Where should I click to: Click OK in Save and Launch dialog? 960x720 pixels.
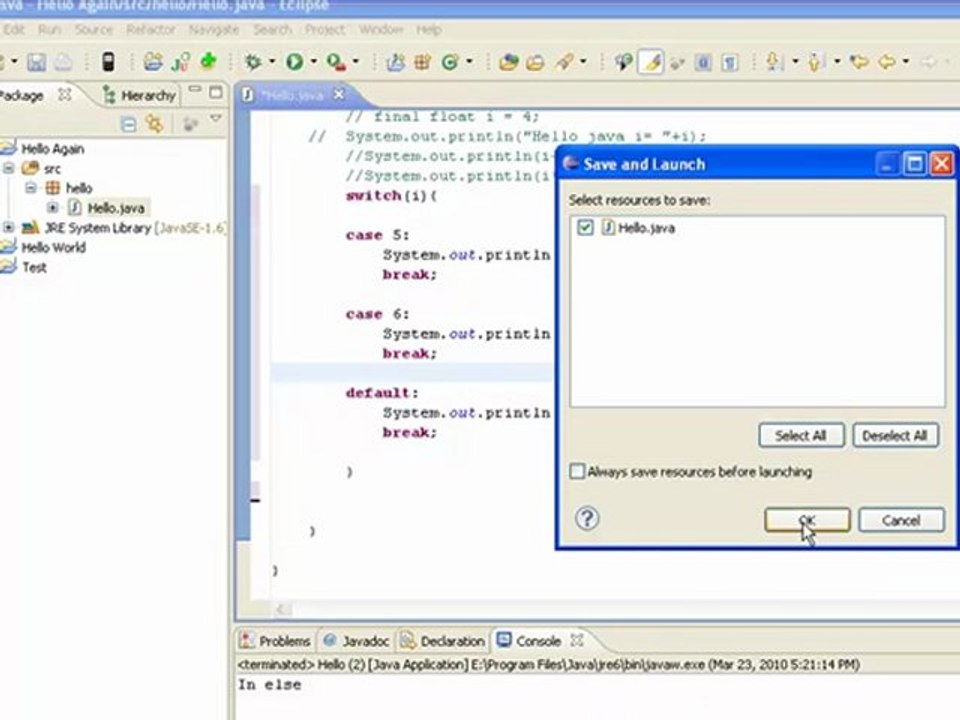coord(807,520)
